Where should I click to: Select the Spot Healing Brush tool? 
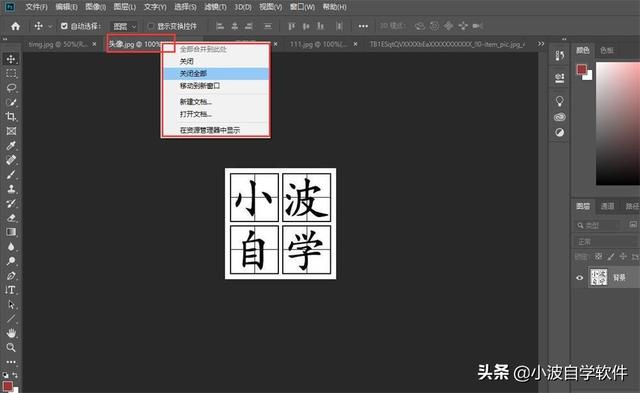click(11, 160)
